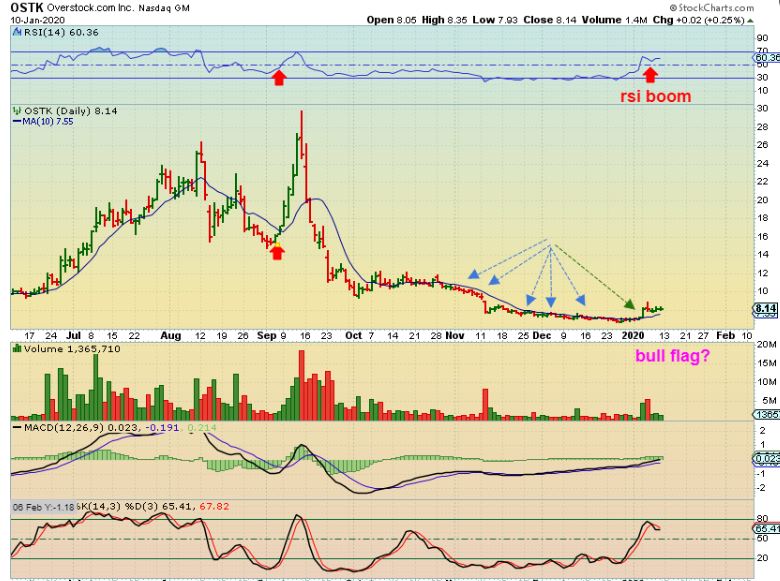Select the Overstock.com Inc. company name
Image resolution: width=780 pixels, height=581 pixels.
pos(91,8)
